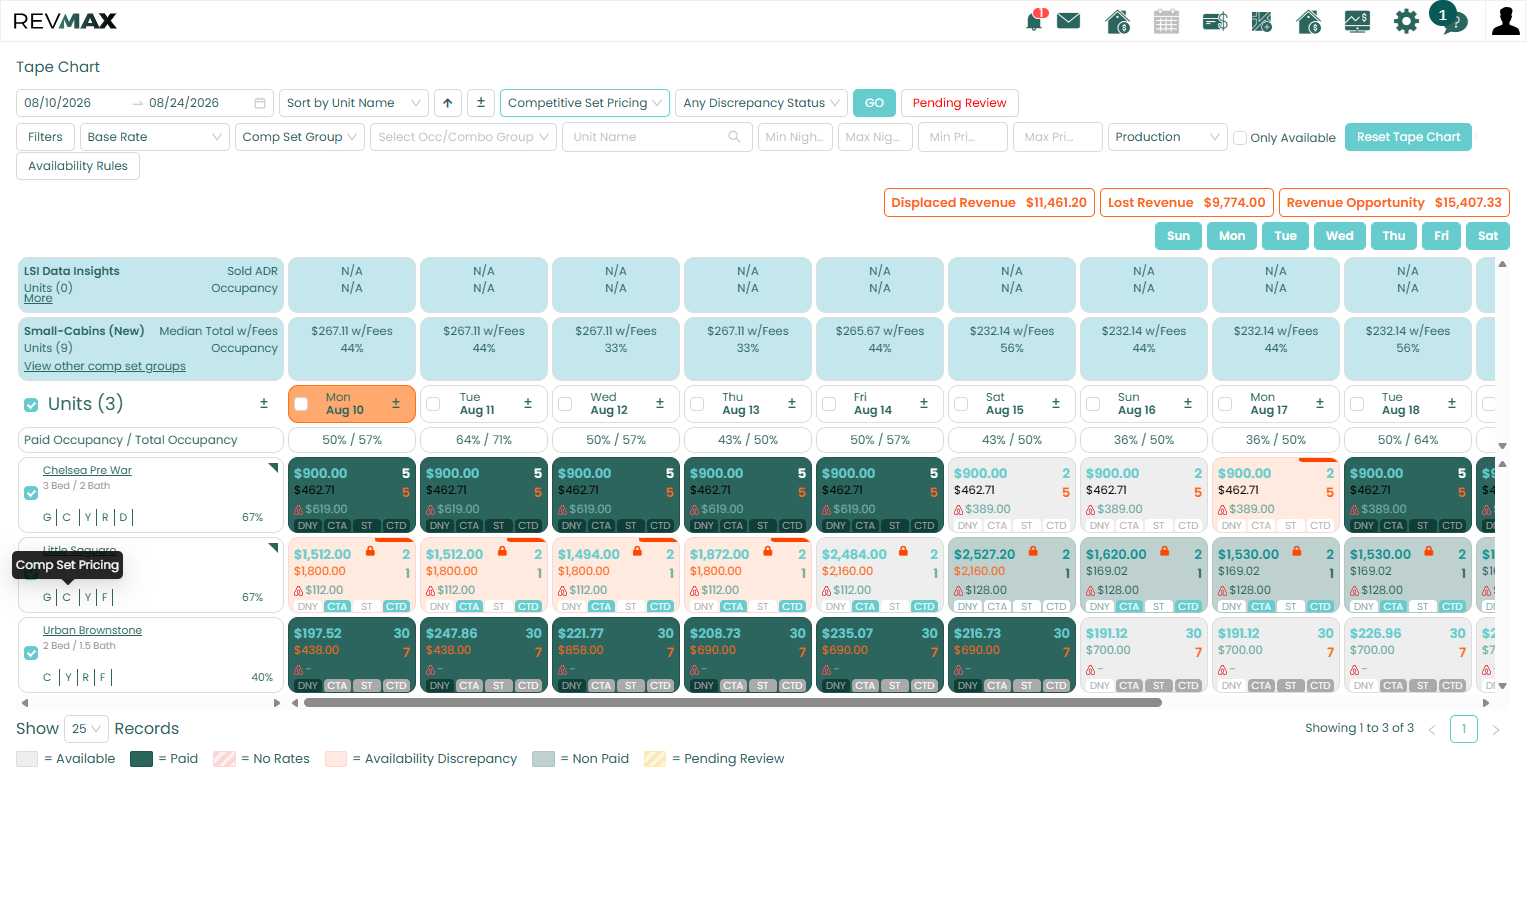Click the ascending sort arrow button
Screen dimensions: 1526x914
[x=448, y=103]
